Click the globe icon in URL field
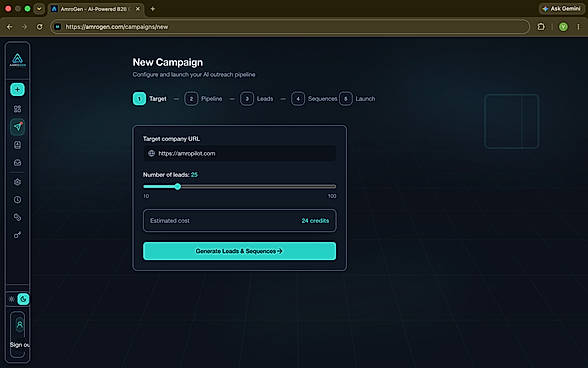This screenshot has height=368, width=588. point(152,153)
